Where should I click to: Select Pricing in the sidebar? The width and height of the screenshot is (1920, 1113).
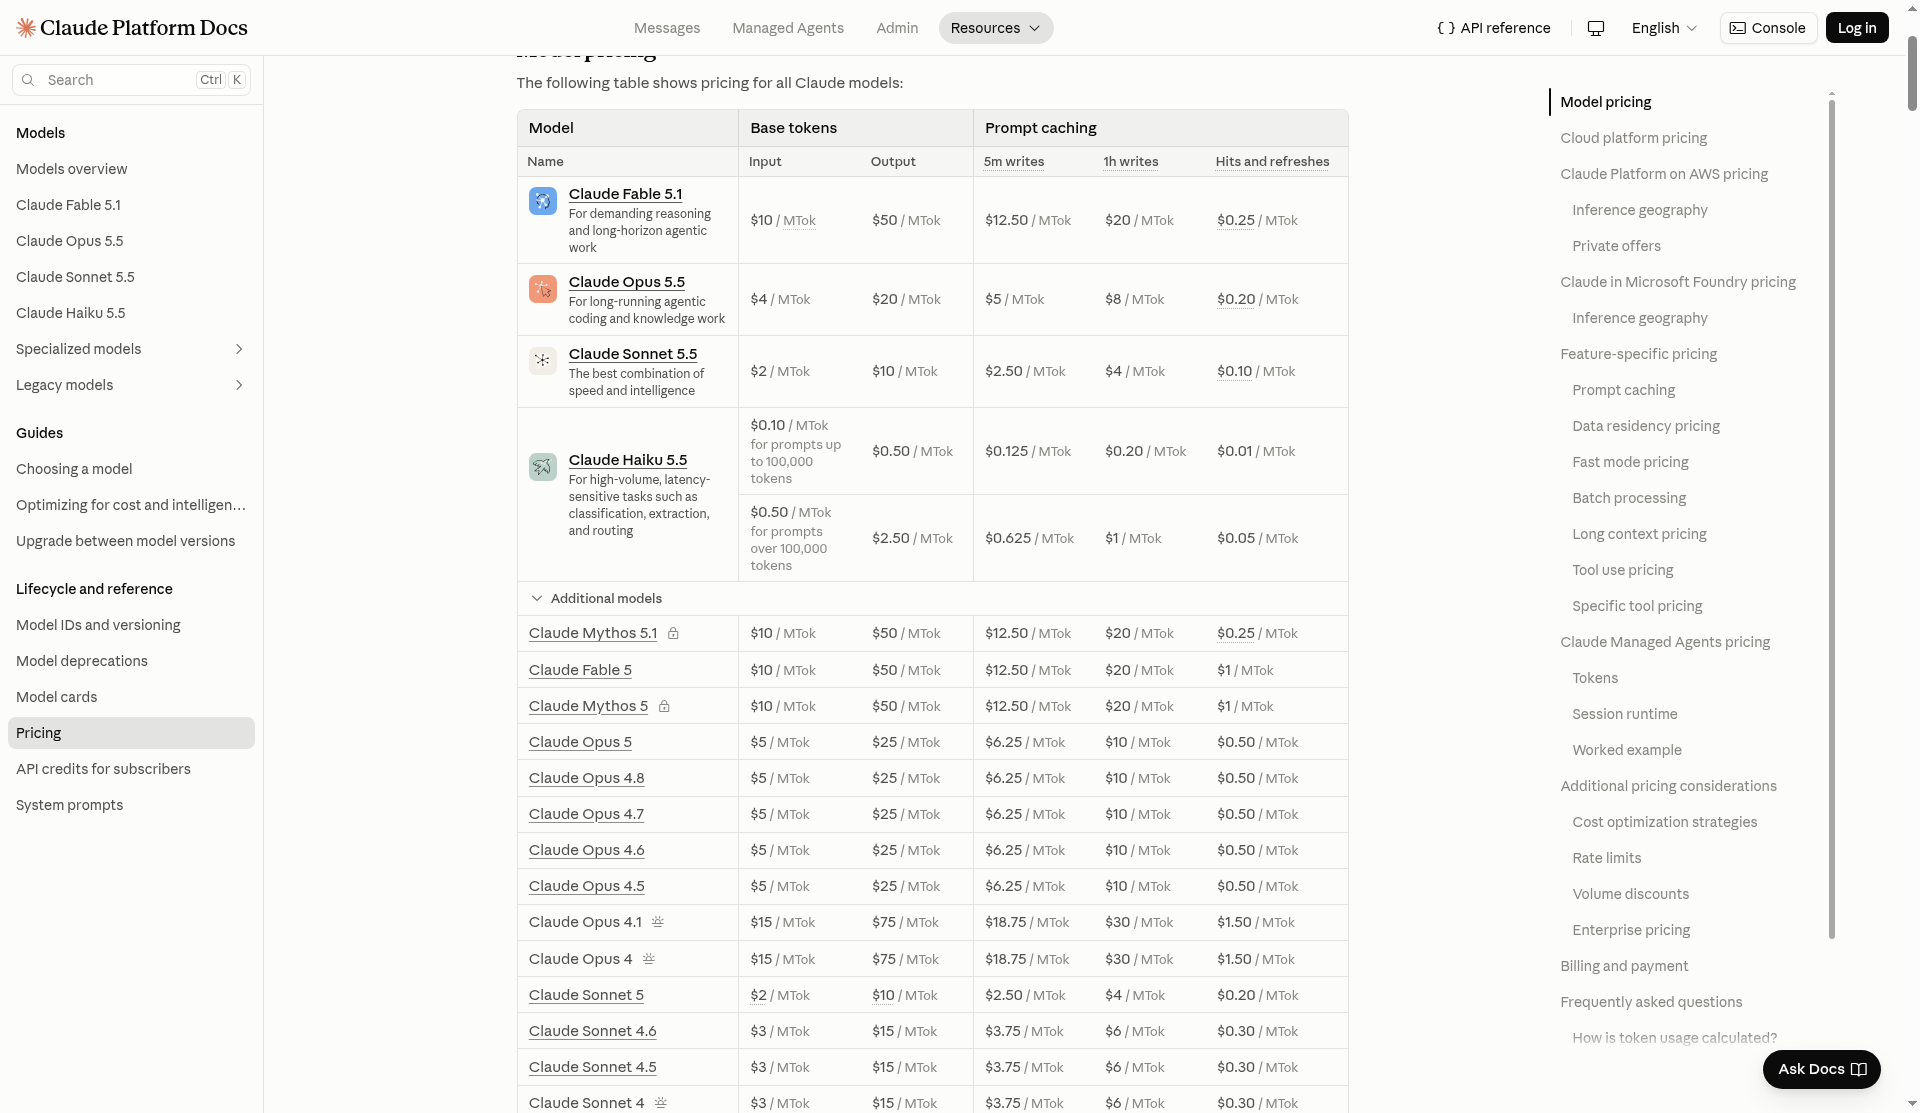pyautogui.click(x=131, y=733)
